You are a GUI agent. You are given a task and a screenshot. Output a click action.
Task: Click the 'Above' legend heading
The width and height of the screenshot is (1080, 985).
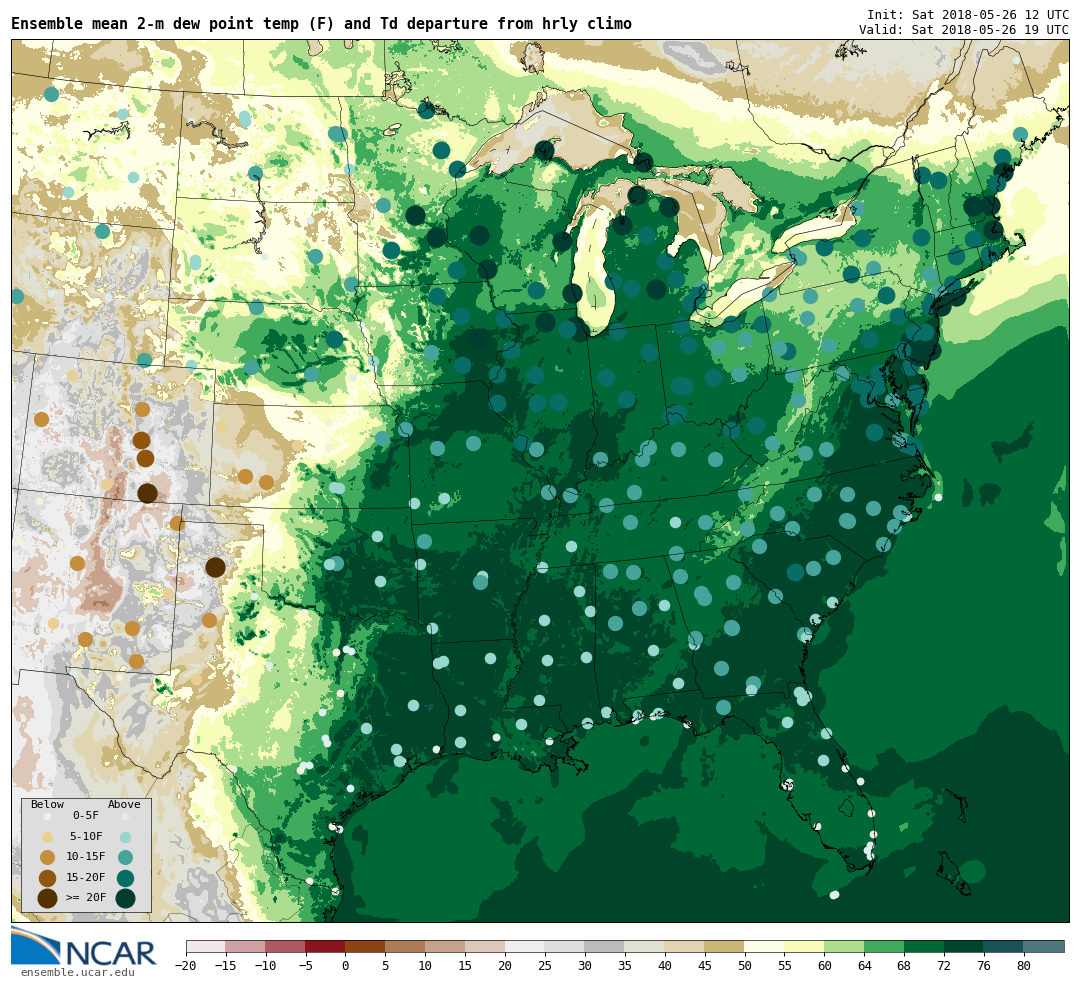pyautogui.click(x=124, y=805)
